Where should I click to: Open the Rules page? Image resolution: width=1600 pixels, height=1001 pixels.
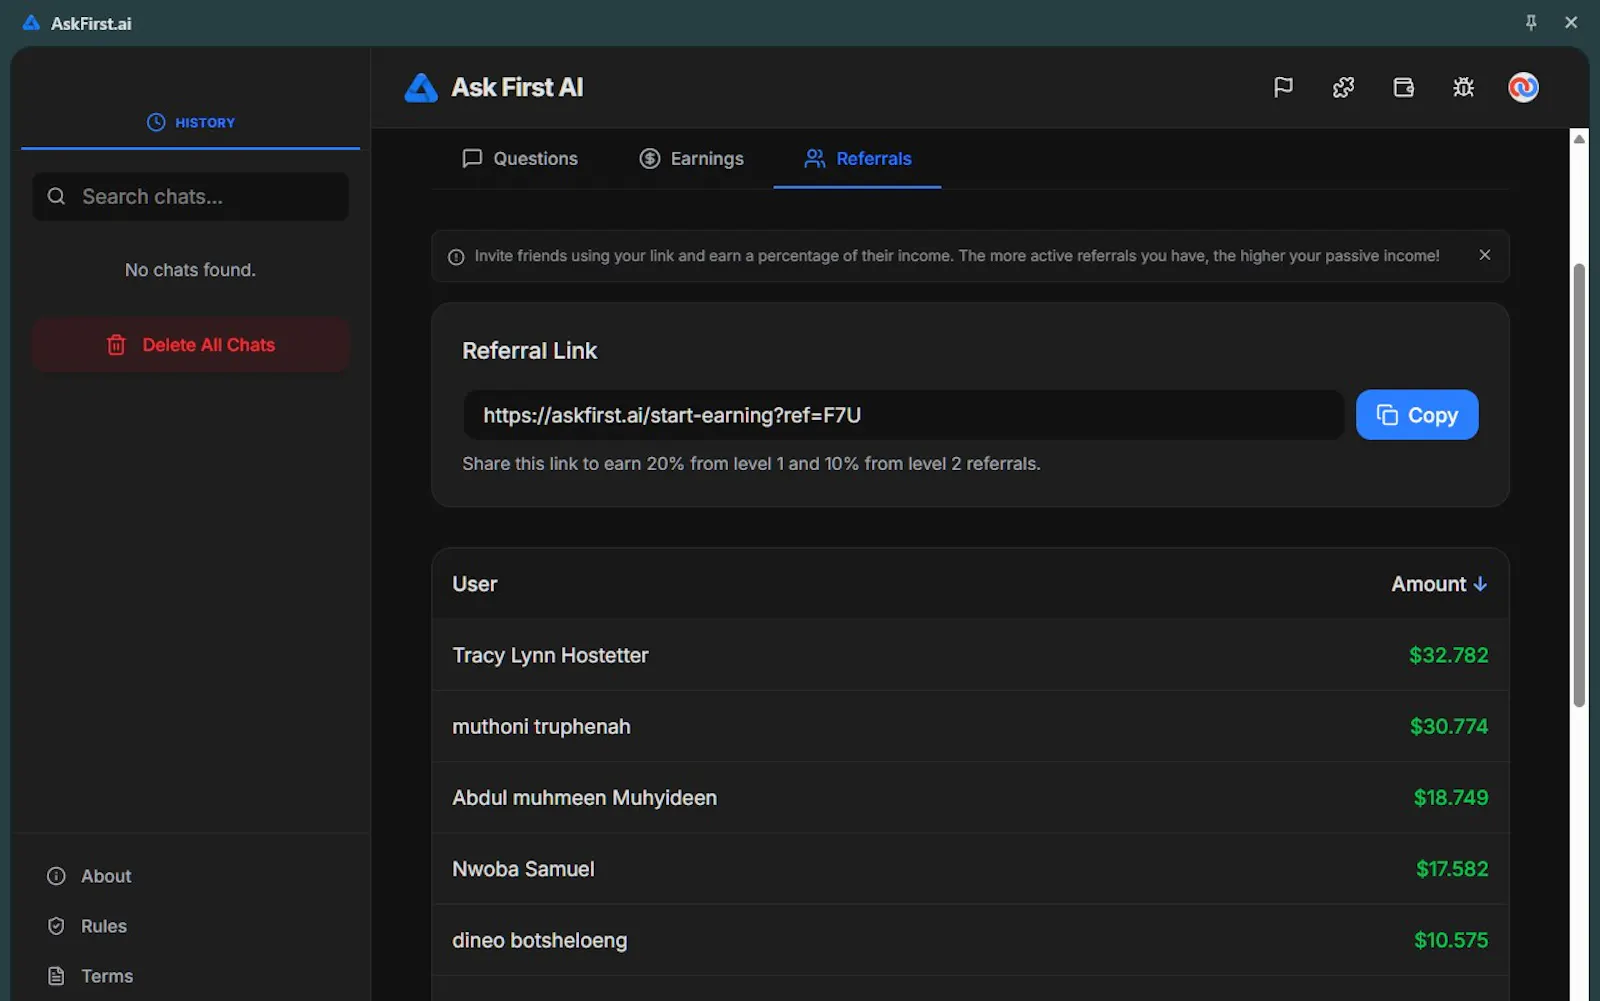click(87, 926)
